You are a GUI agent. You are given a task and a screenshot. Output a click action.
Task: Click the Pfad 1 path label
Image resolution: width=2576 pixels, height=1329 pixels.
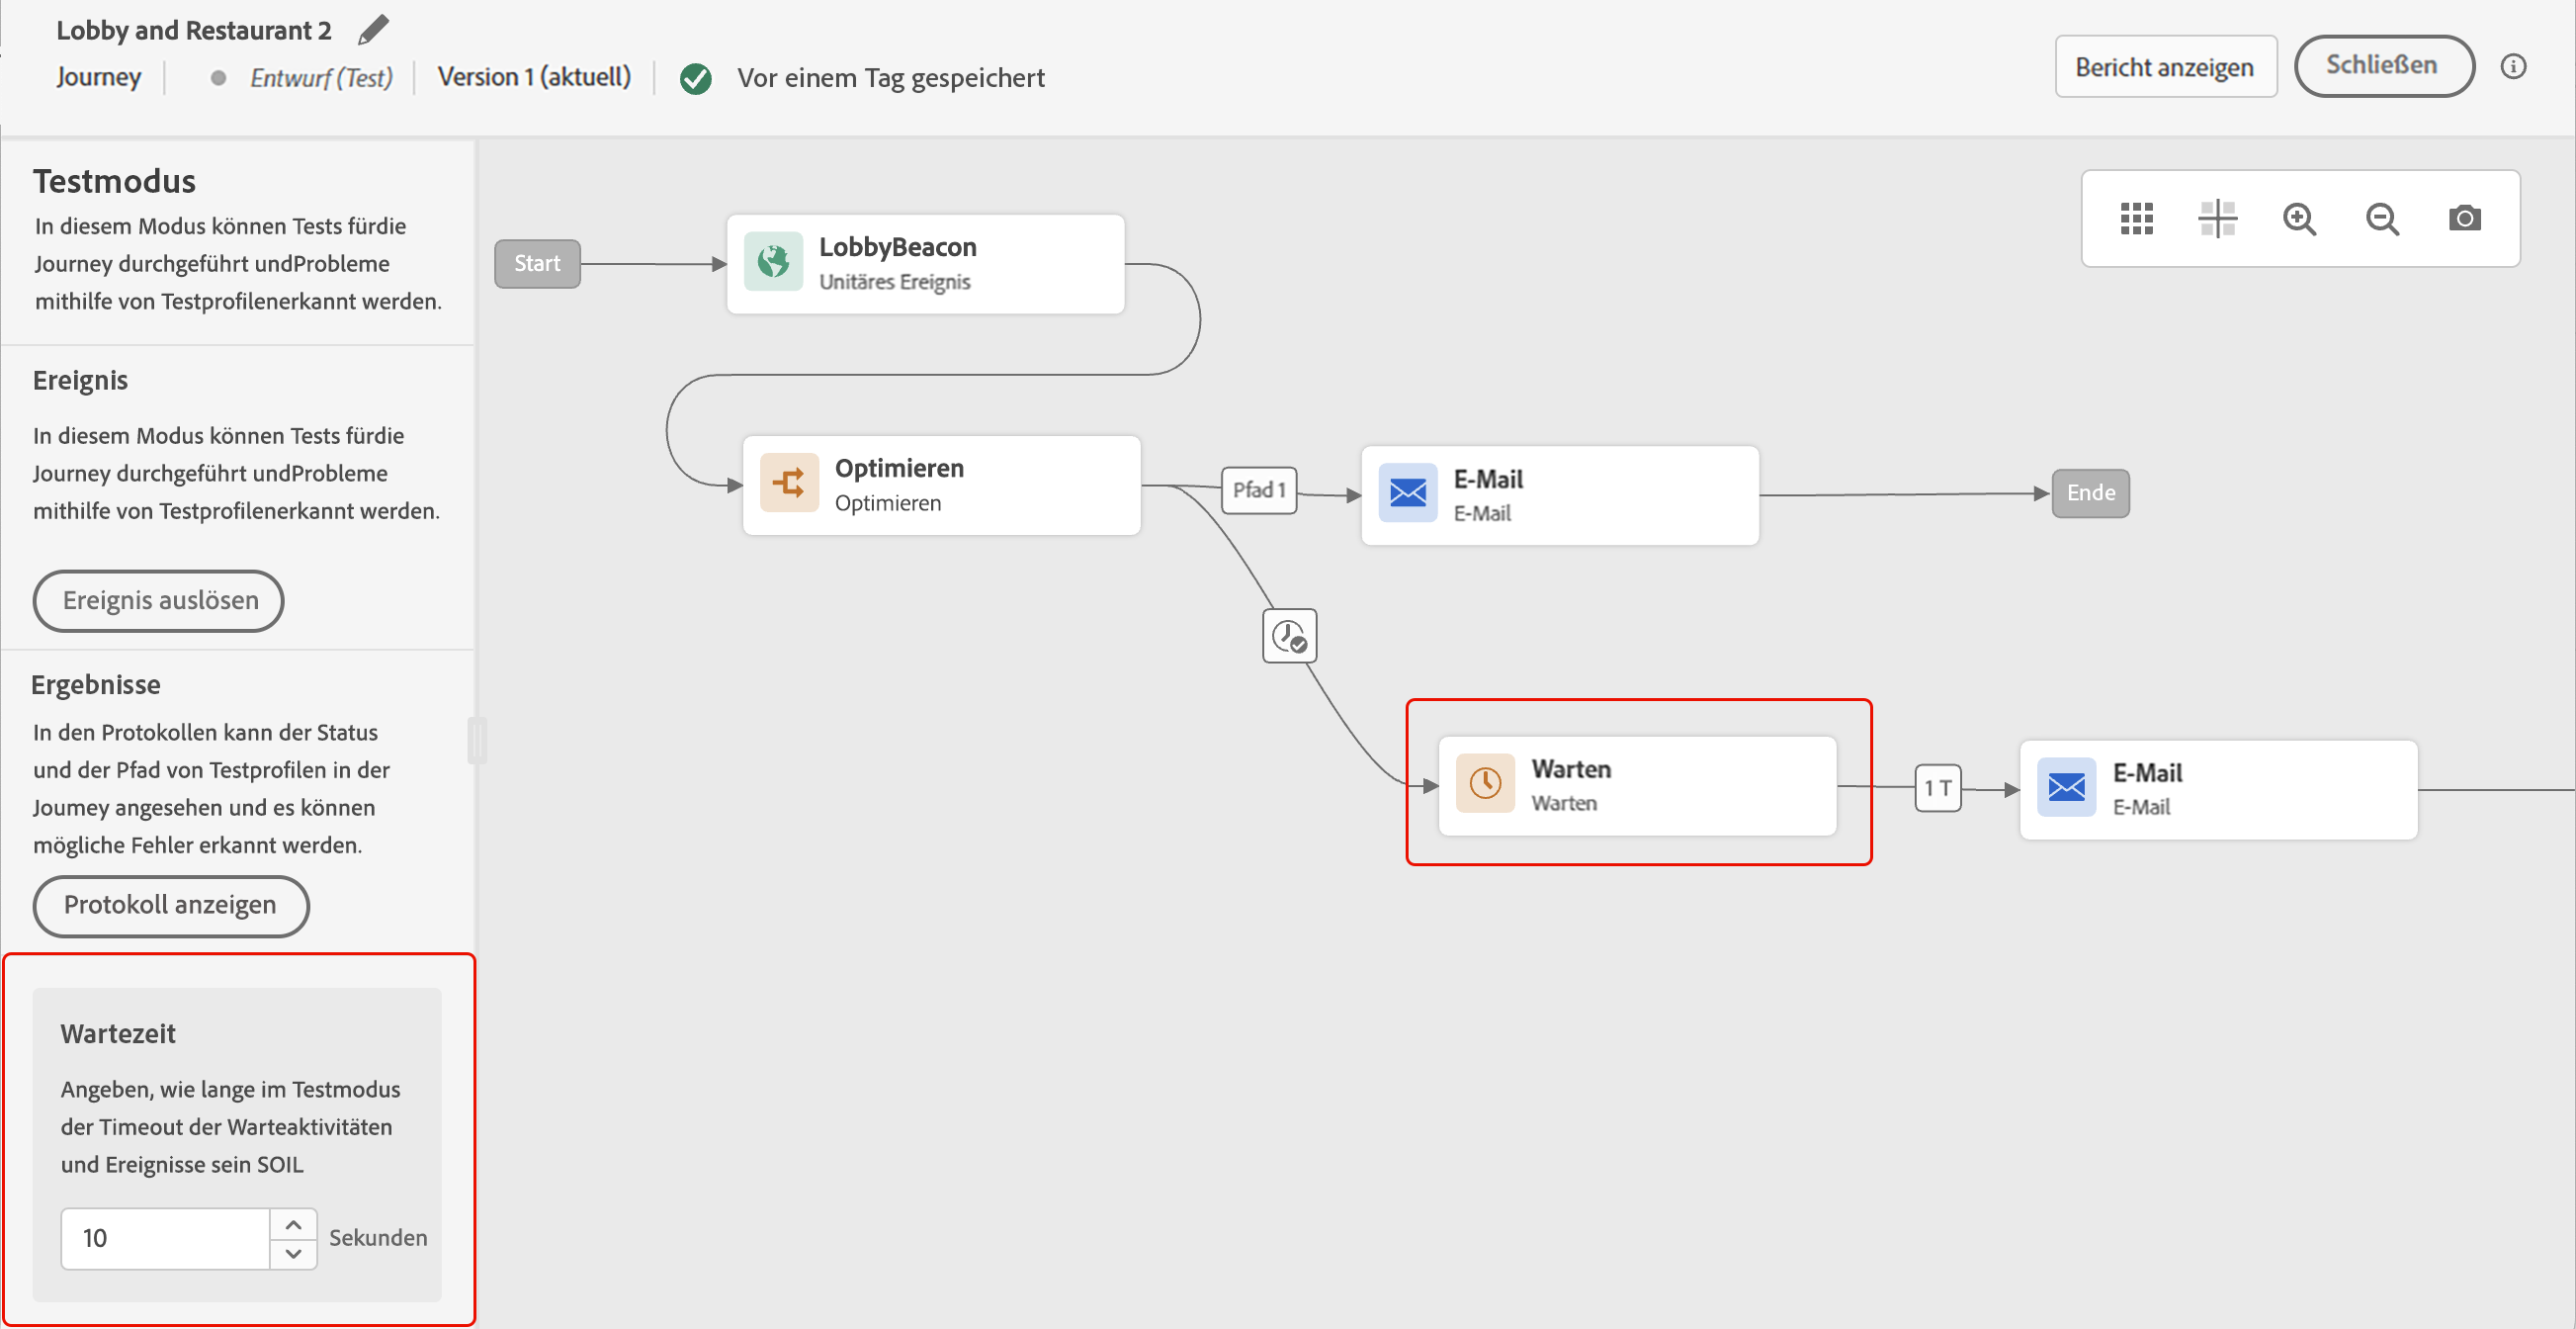tap(1258, 490)
